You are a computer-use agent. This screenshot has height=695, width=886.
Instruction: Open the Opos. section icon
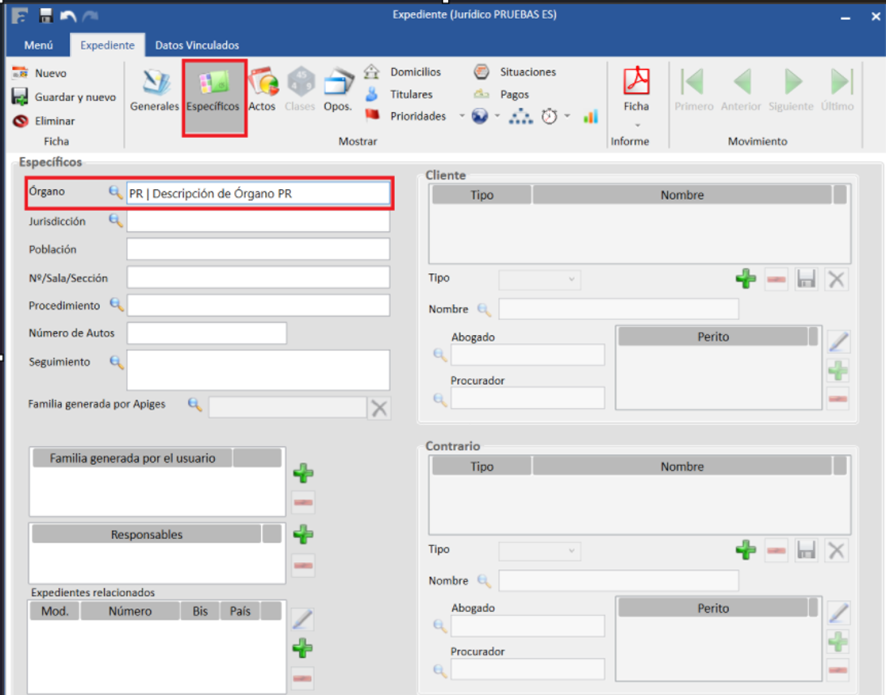pyautogui.click(x=338, y=90)
